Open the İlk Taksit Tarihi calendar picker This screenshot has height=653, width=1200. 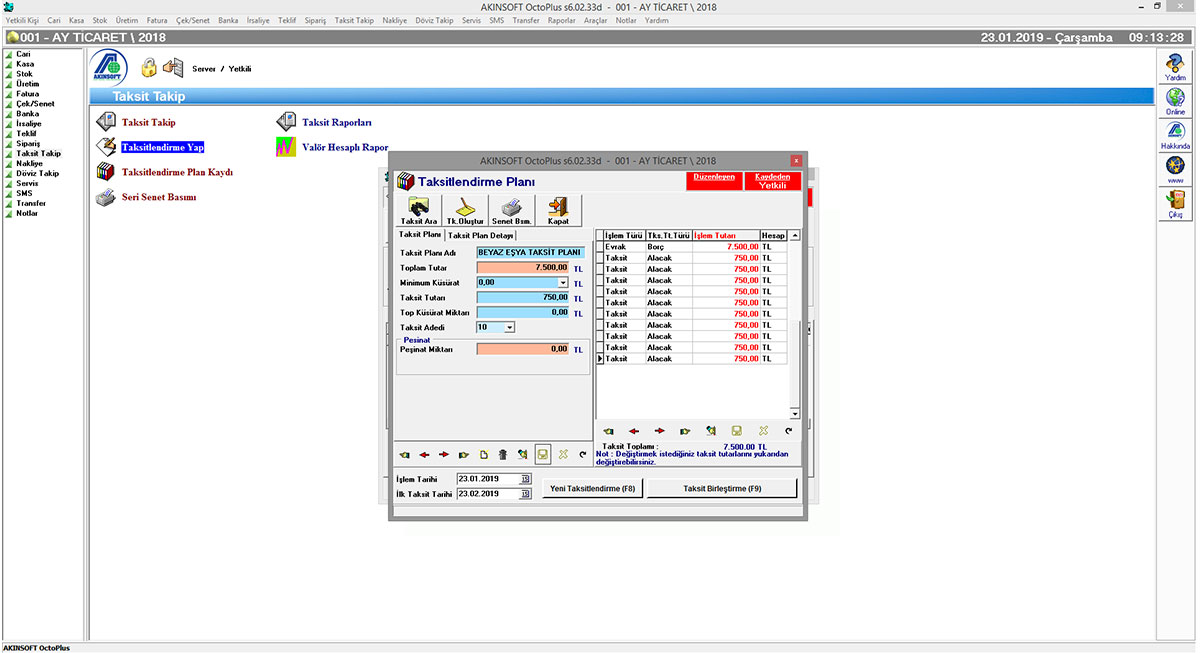tap(525, 494)
